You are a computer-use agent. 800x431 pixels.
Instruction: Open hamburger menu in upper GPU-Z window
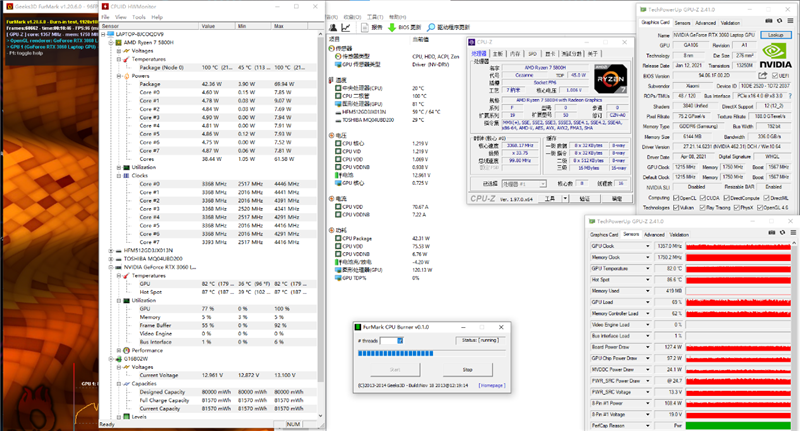coord(790,21)
